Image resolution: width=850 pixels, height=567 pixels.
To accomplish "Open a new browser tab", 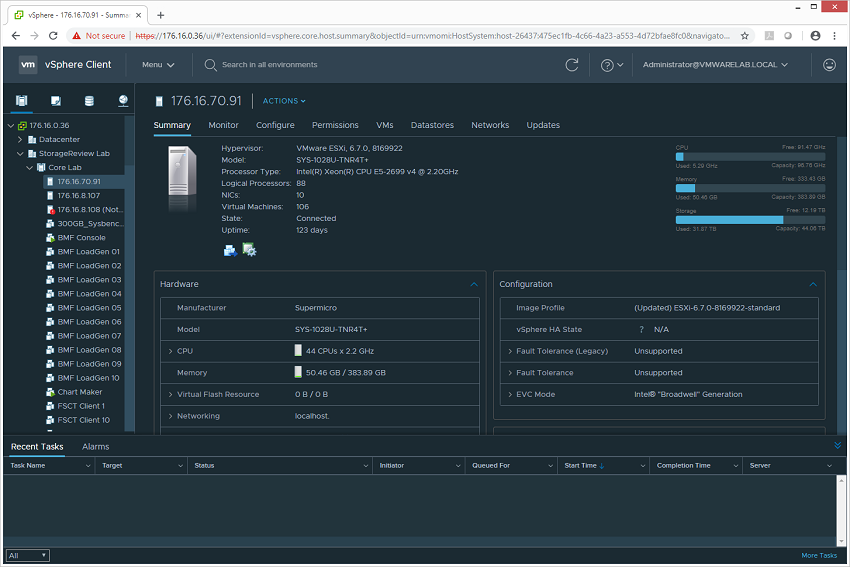I will point(160,15).
